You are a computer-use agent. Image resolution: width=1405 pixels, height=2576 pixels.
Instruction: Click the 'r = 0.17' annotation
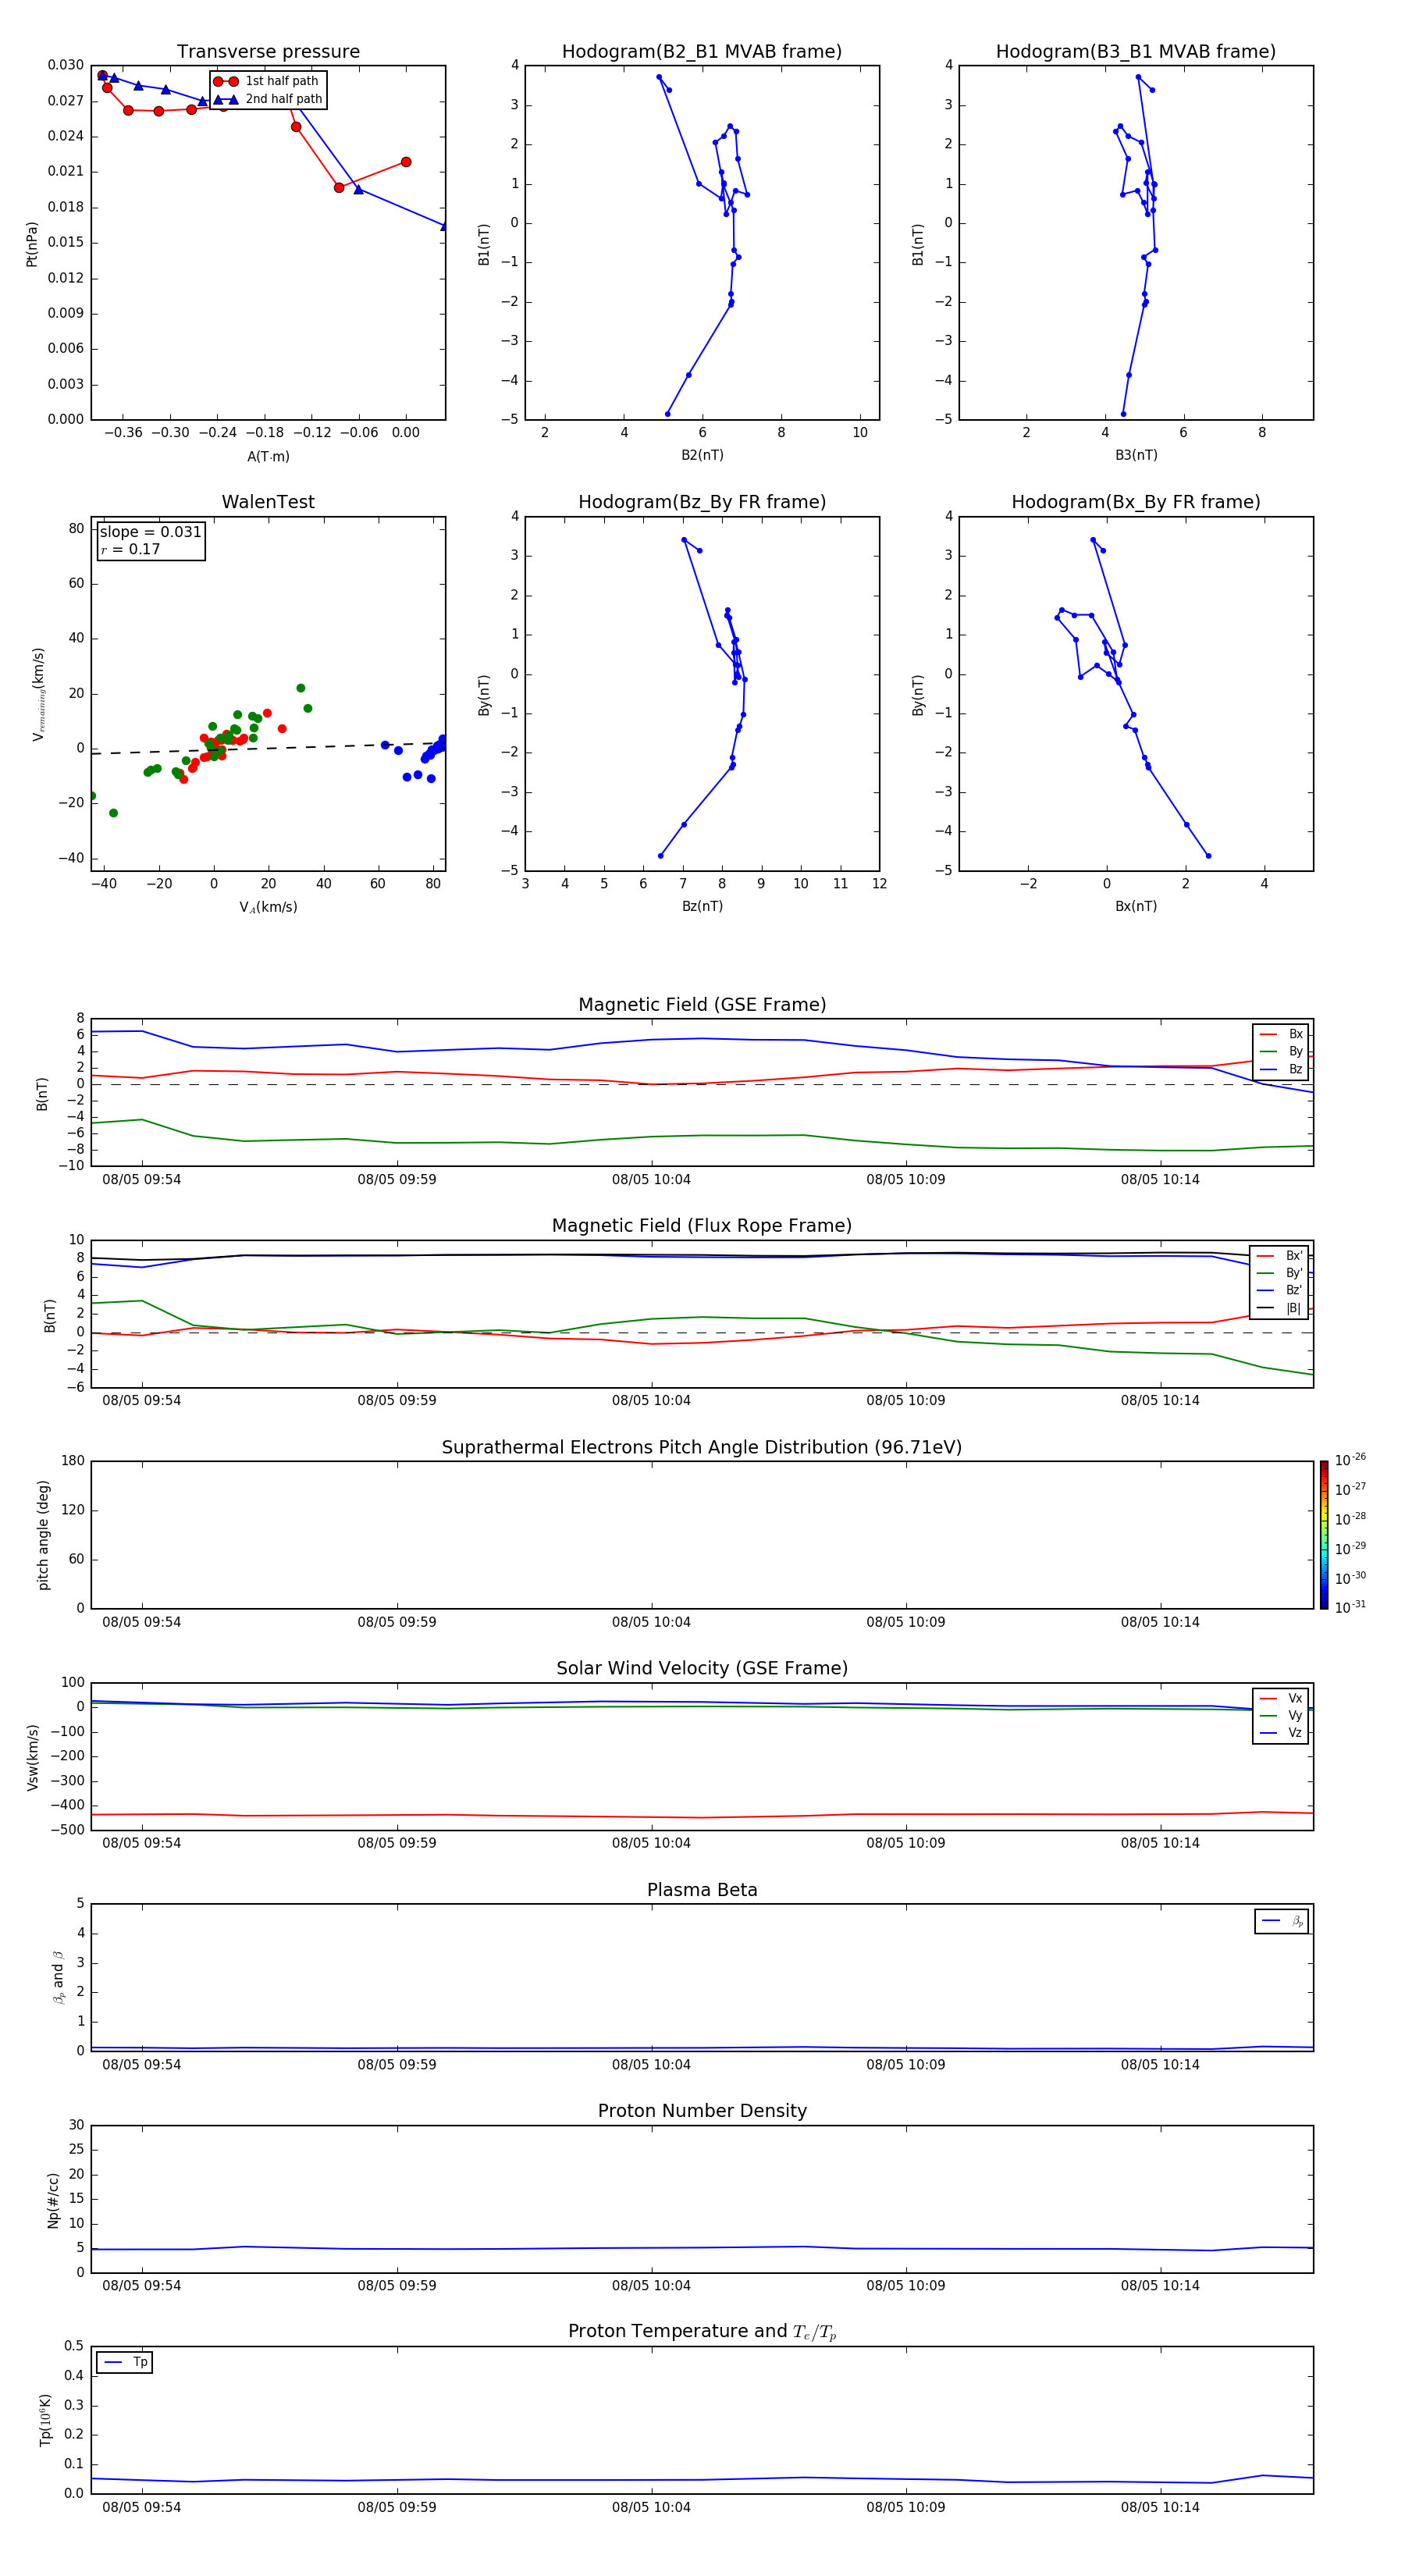(130, 549)
